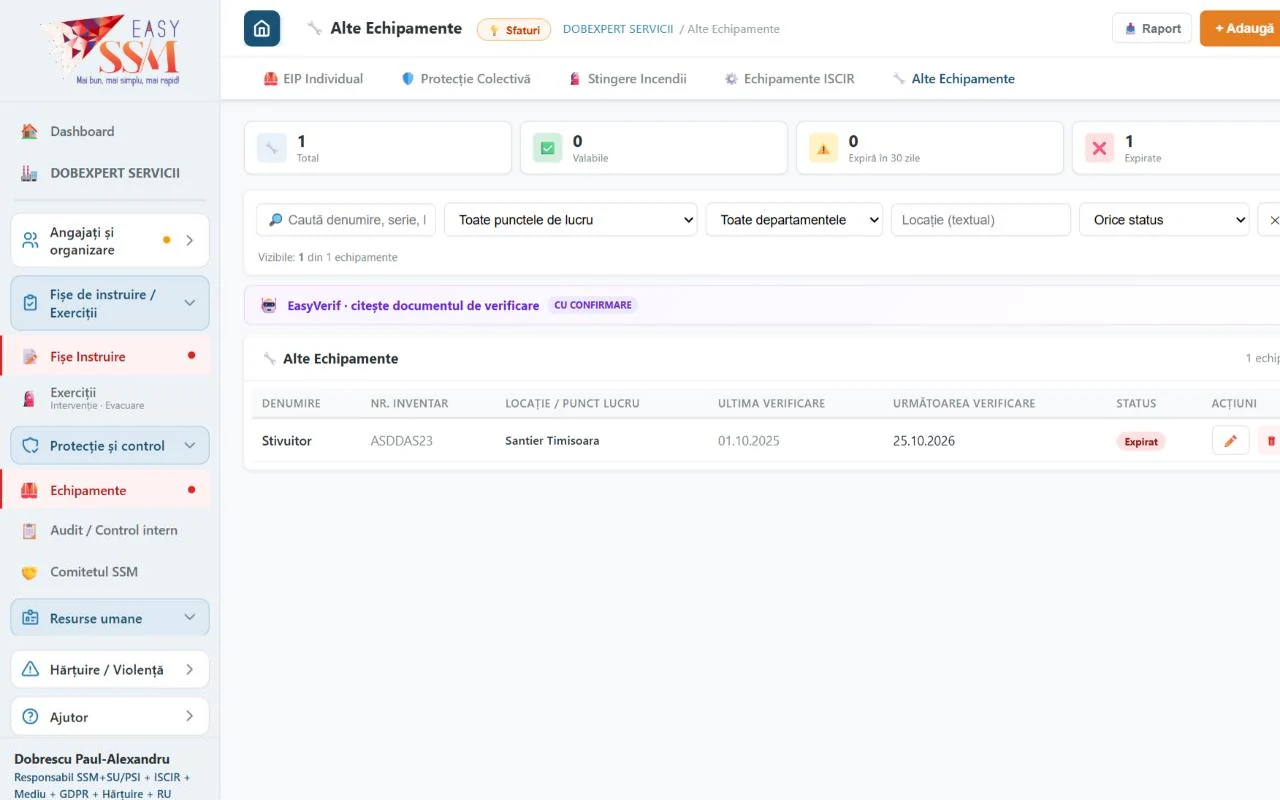This screenshot has height=800, width=1280.
Task: Click the URMĂTOAREA VERIFICARE column header
Action: pyautogui.click(x=964, y=403)
